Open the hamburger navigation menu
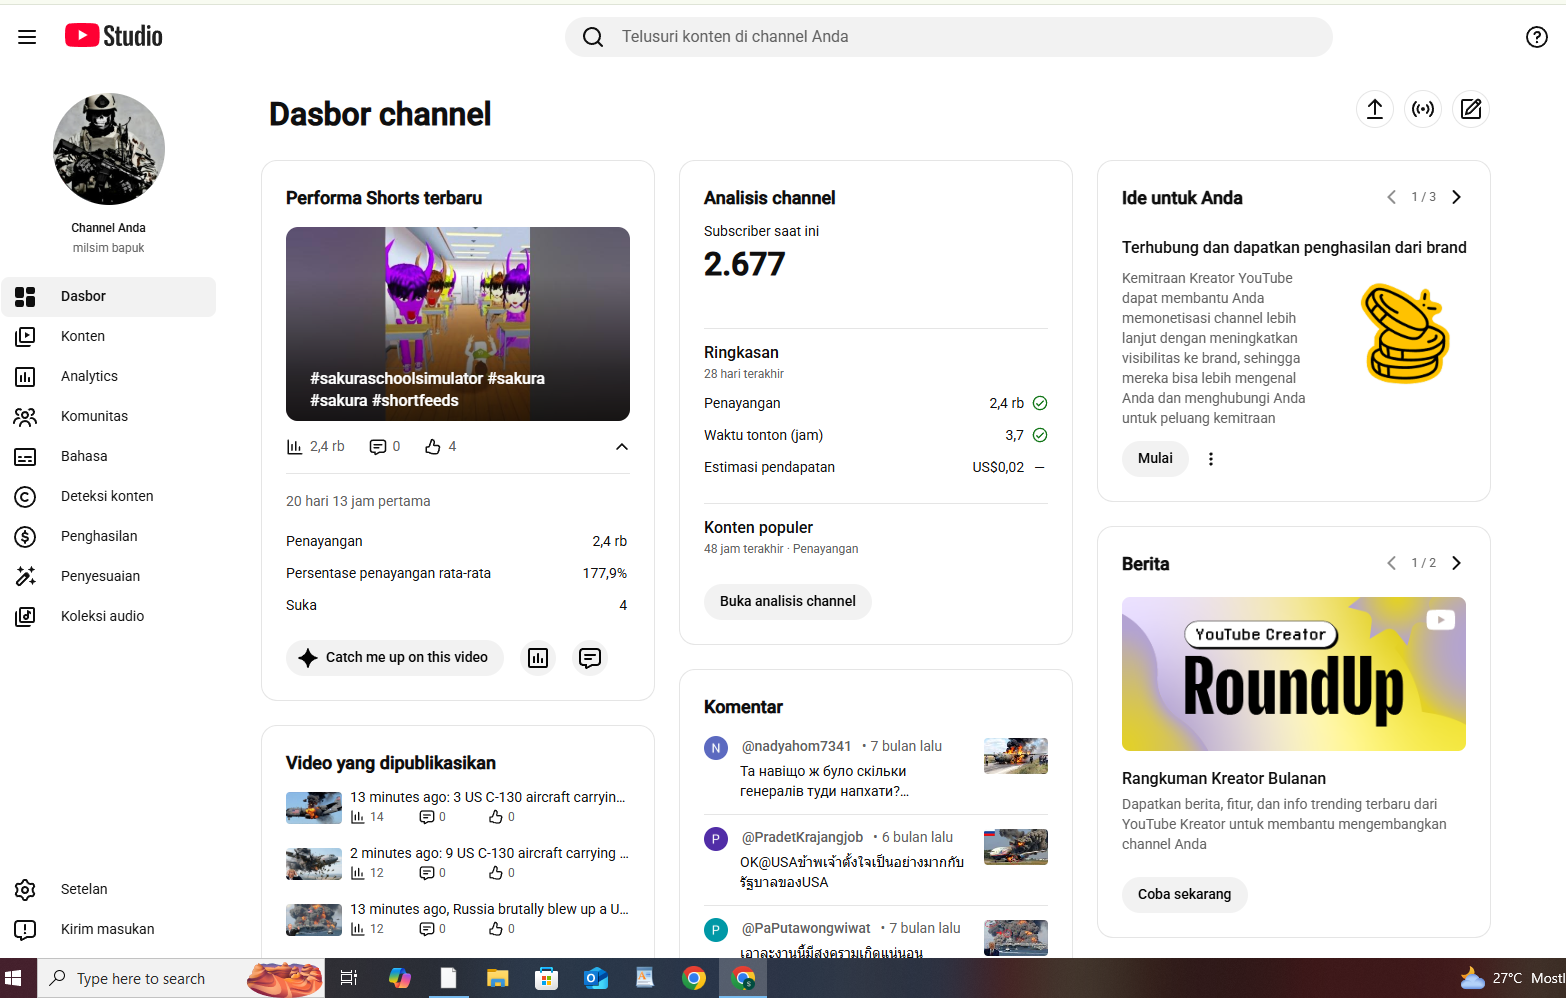This screenshot has width=1566, height=998. [27, 37]
